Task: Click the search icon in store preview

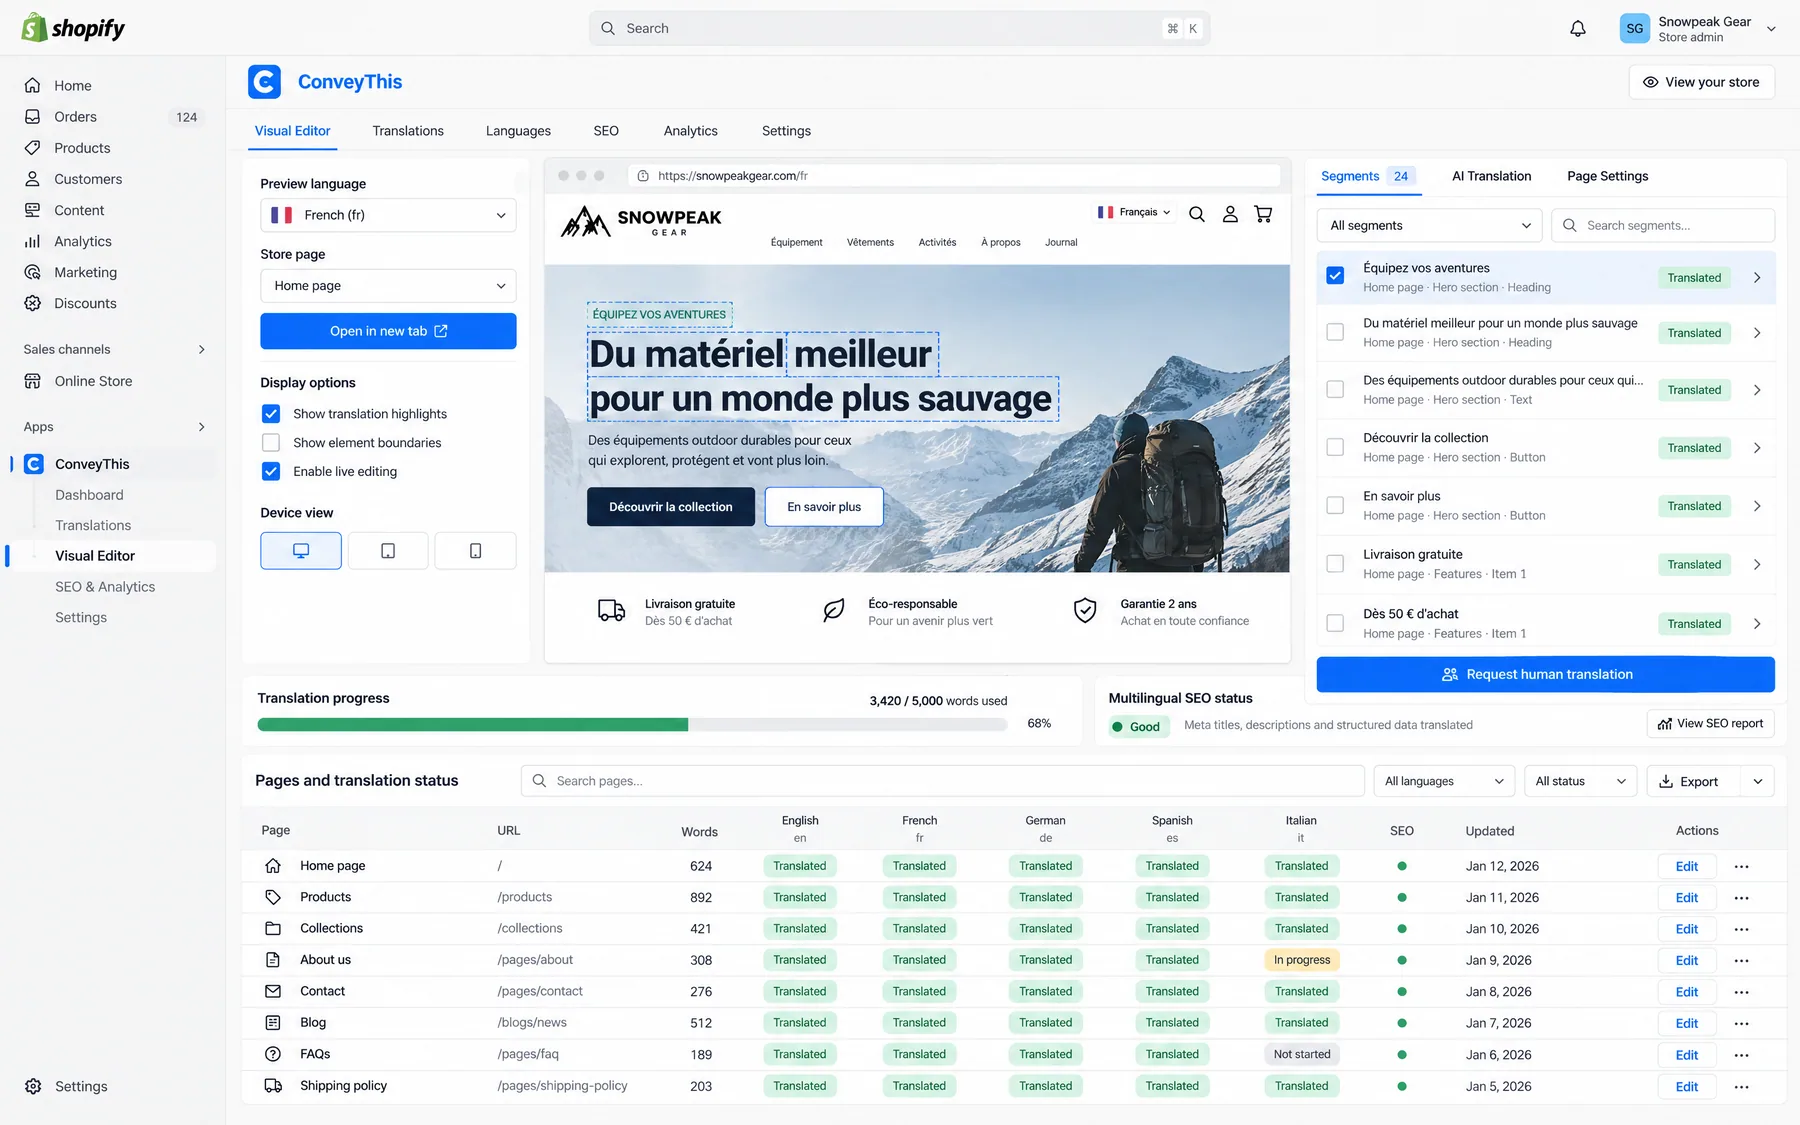Action: (1197, 214)
